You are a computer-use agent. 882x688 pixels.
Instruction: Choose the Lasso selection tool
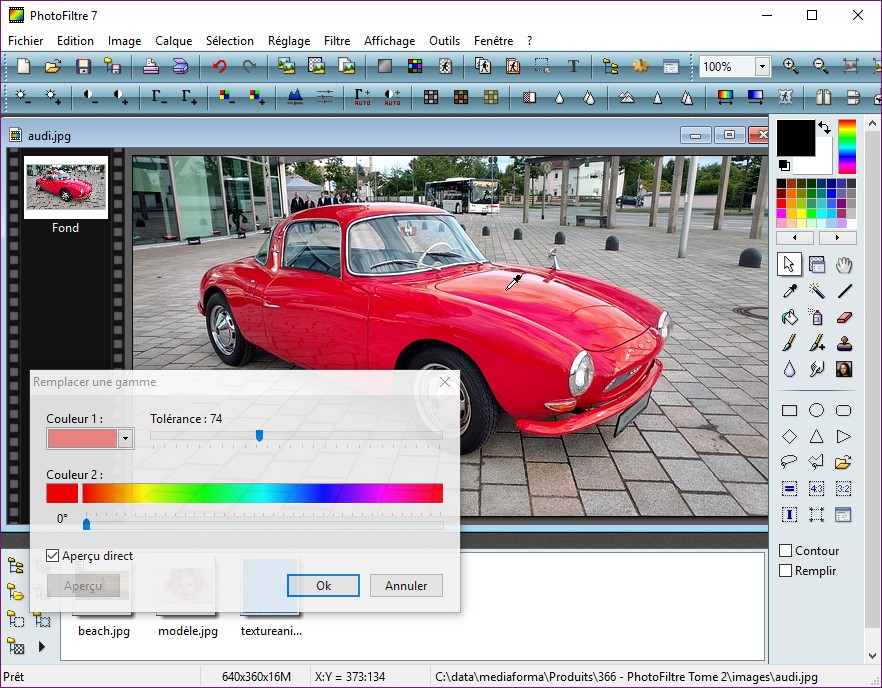pyautogui.click(x=789, y=462)
